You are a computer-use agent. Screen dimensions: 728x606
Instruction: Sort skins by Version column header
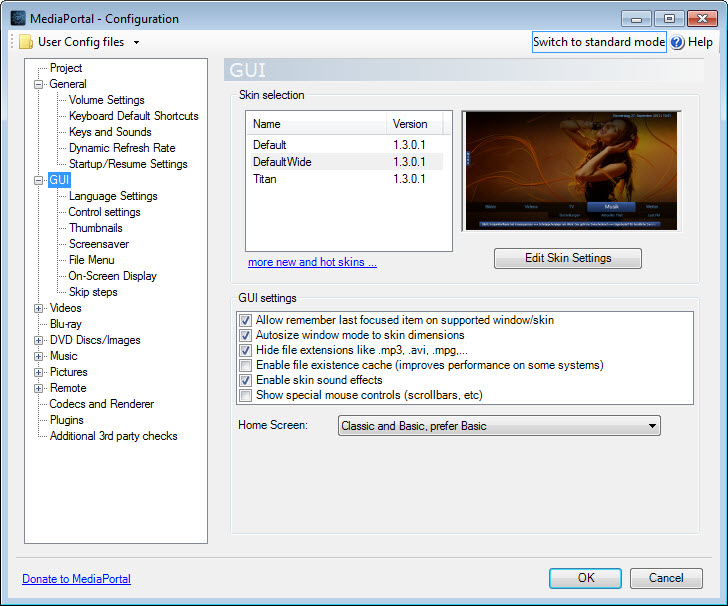pos(415,124)
